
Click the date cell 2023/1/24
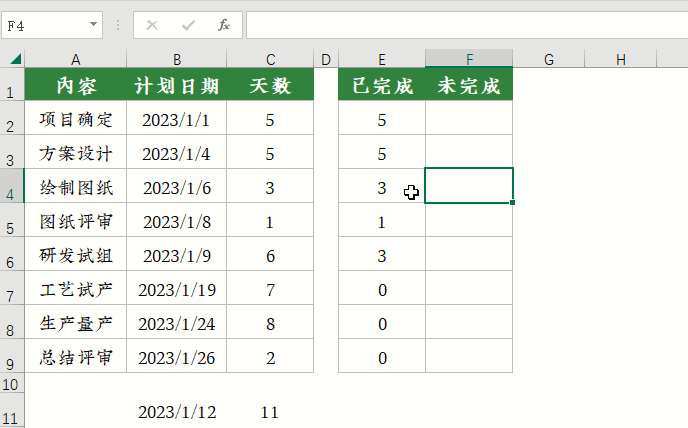(176, 322)
